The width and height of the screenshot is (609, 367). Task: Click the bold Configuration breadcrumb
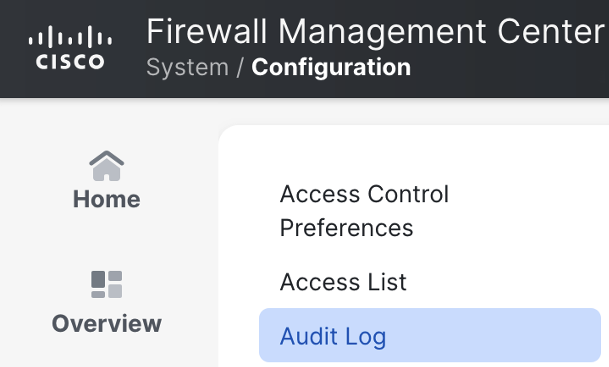[331, 68]
